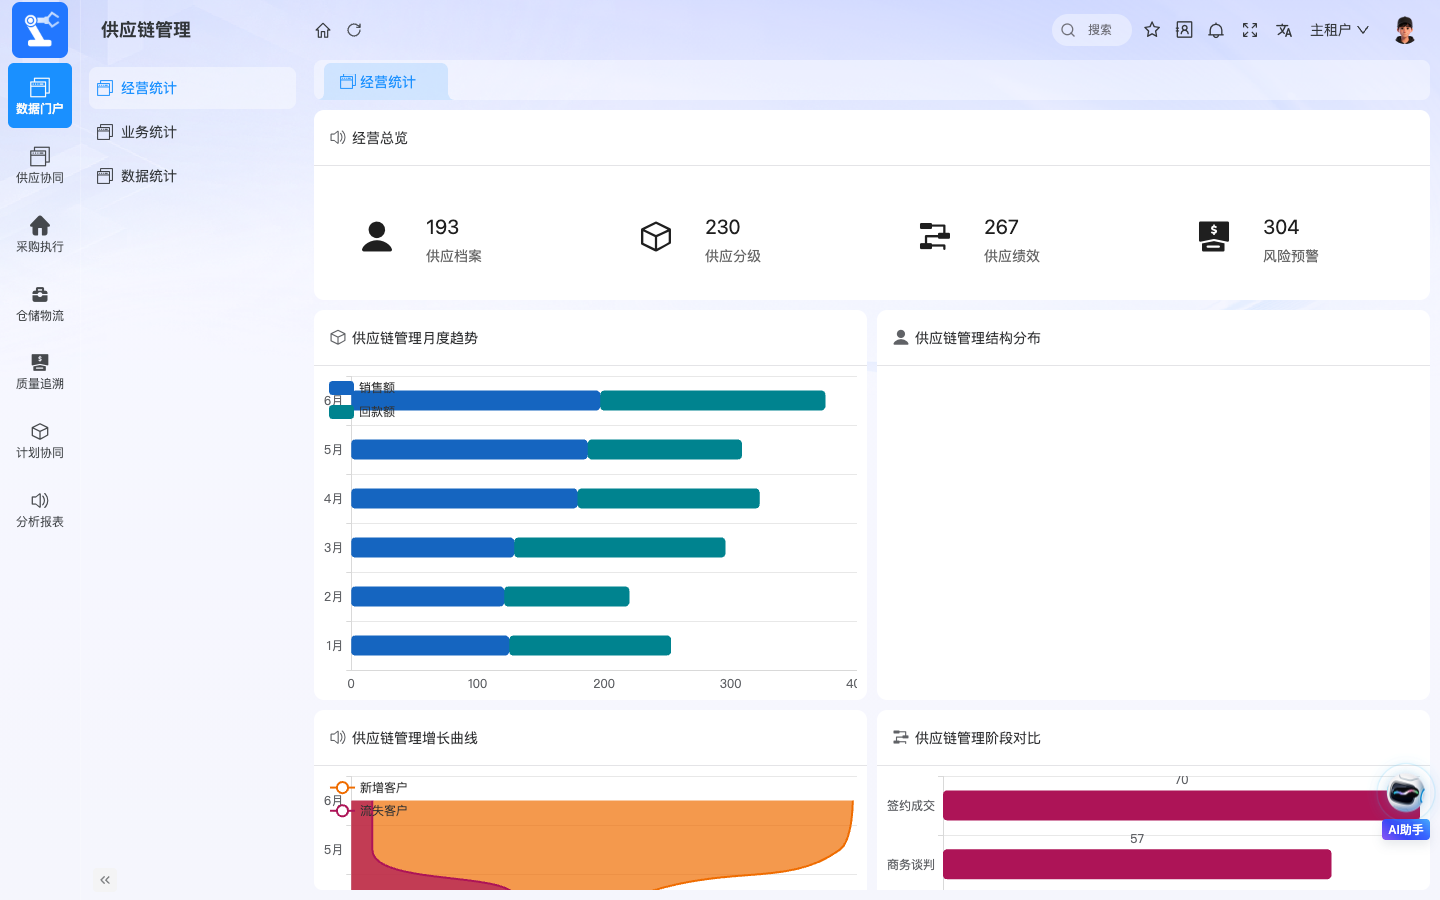Image resolution: width=1440 pixels, height=900 pixels.
Task: Click the 风险预警 dollar icon
Action: 1213,236
